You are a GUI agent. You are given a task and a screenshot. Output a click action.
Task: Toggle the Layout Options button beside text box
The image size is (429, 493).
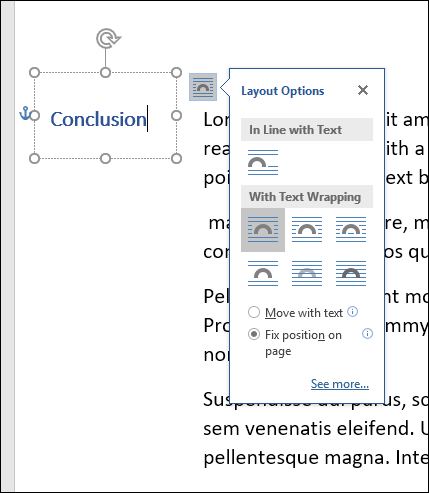[x=203, y=87]
